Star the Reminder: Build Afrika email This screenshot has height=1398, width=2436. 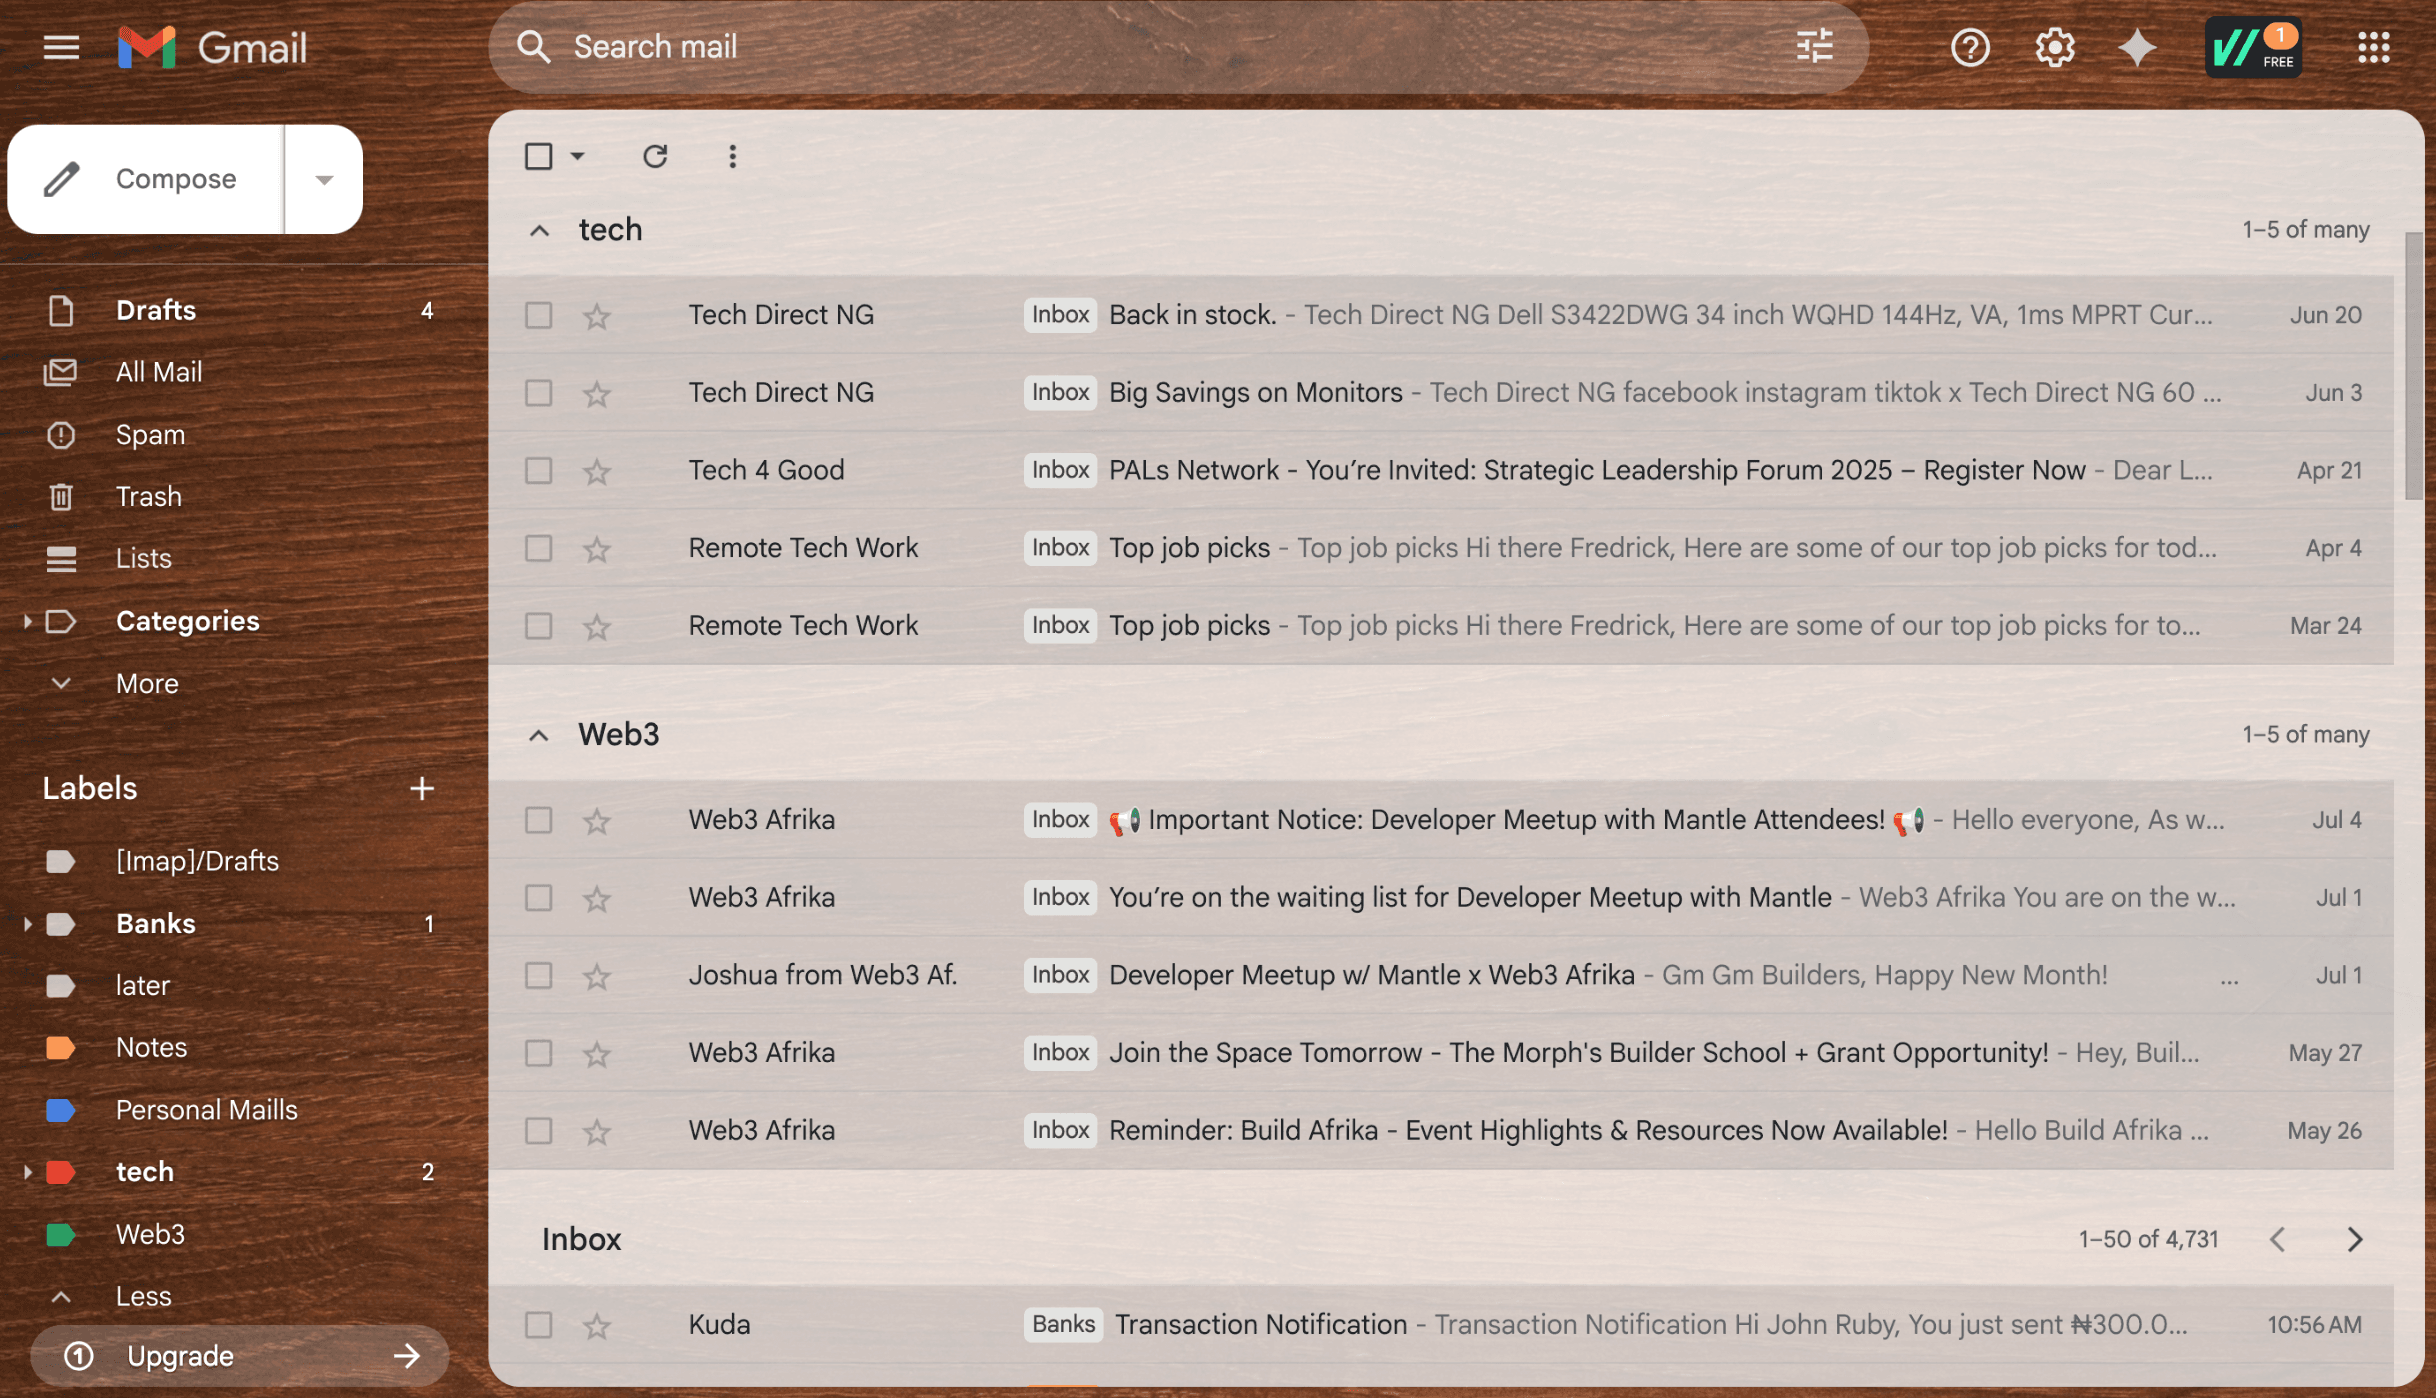597,1132
